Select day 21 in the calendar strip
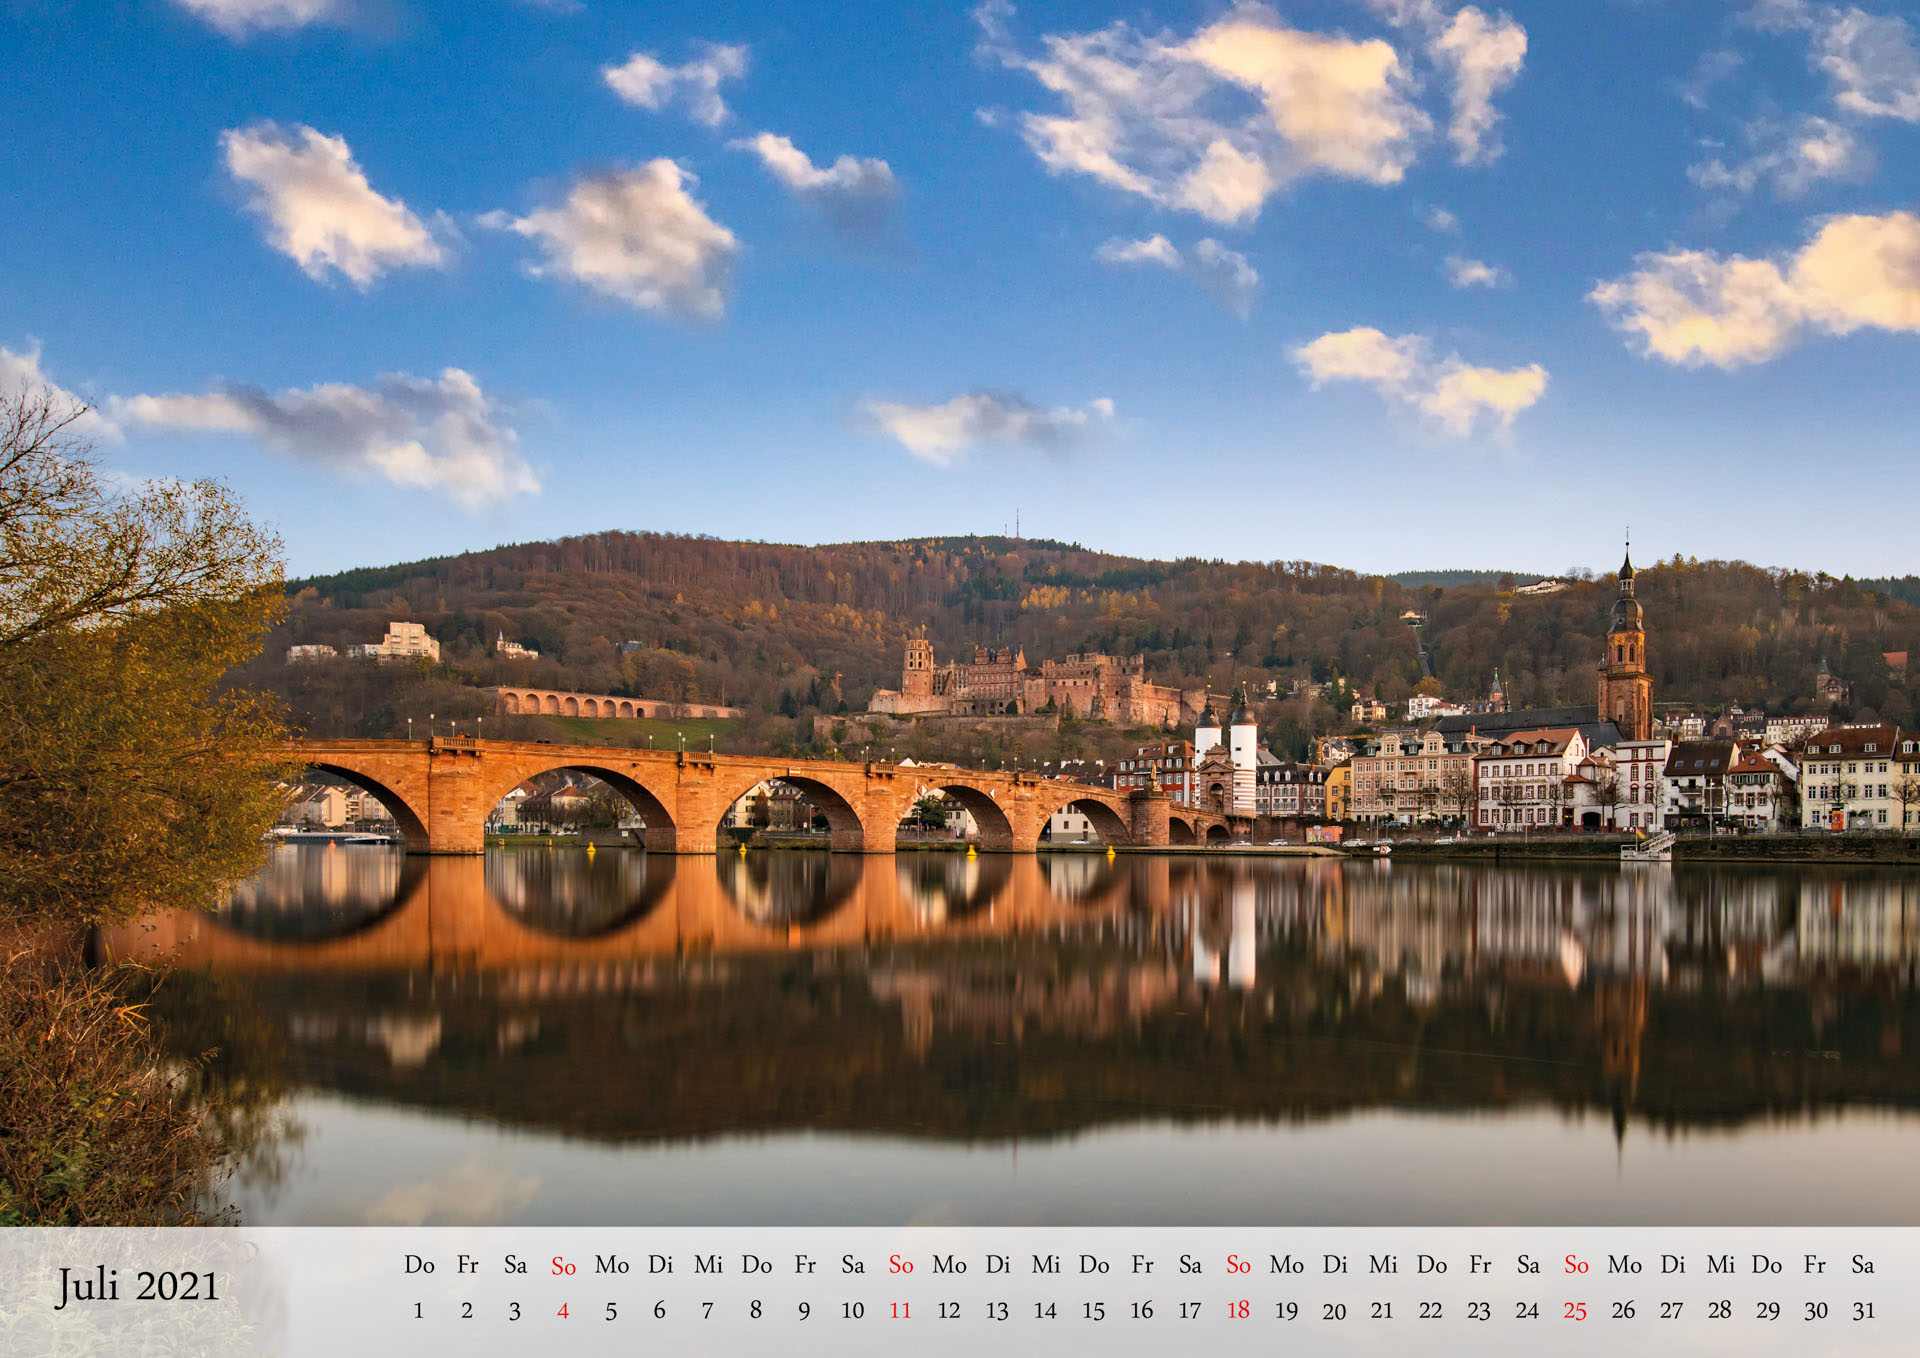The height and width of the screenshot is (1358, 1920). (1383, 1310)
